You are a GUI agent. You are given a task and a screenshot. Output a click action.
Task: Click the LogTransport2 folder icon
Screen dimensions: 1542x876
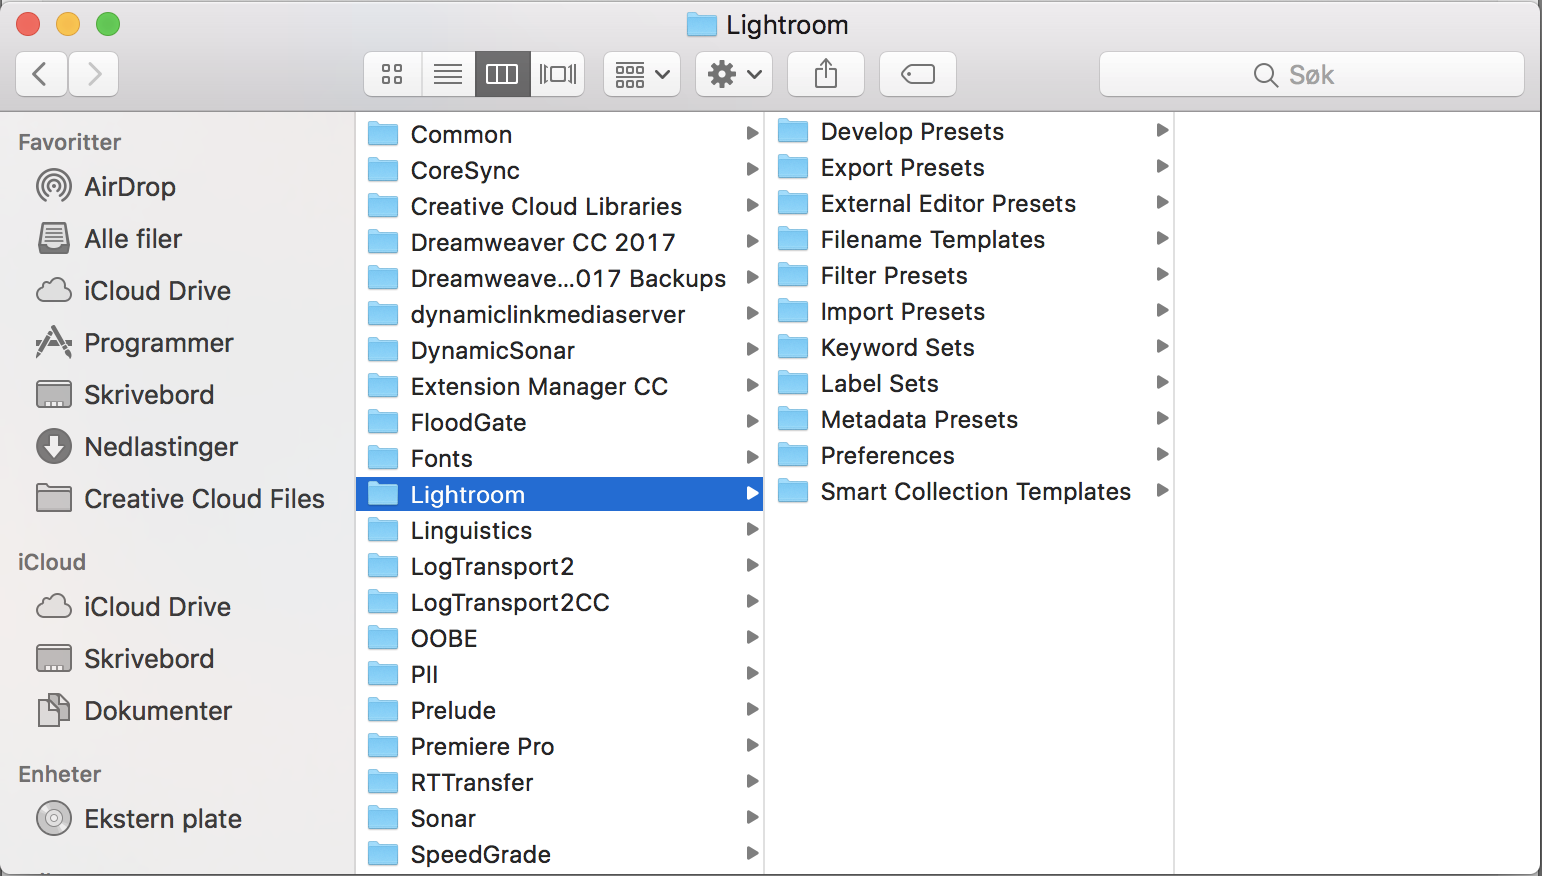[383, 566]
